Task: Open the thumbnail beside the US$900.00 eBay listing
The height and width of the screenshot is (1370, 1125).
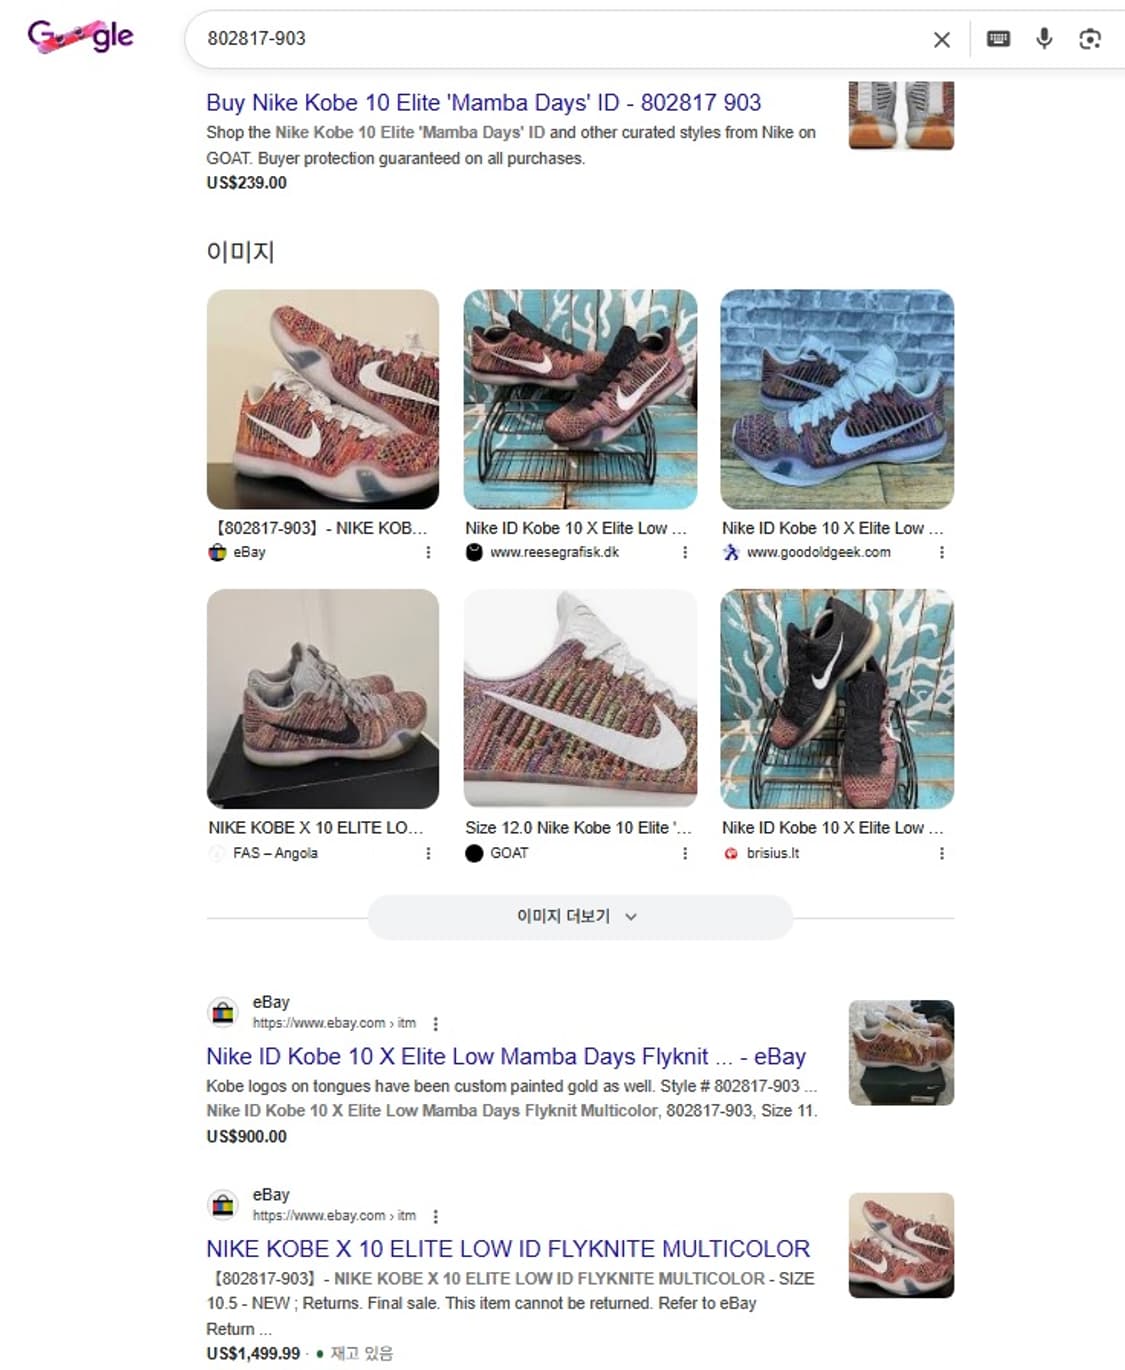Action: tap(901, 1052)
